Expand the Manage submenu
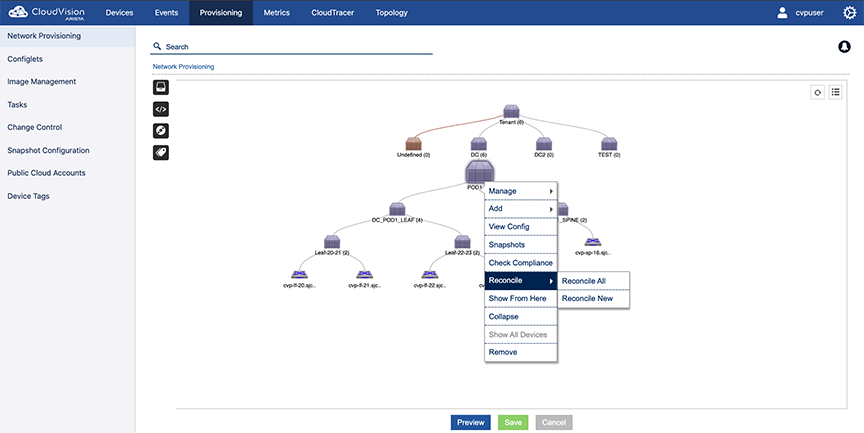Screen dimensions: 864x433 pos(521,191)
